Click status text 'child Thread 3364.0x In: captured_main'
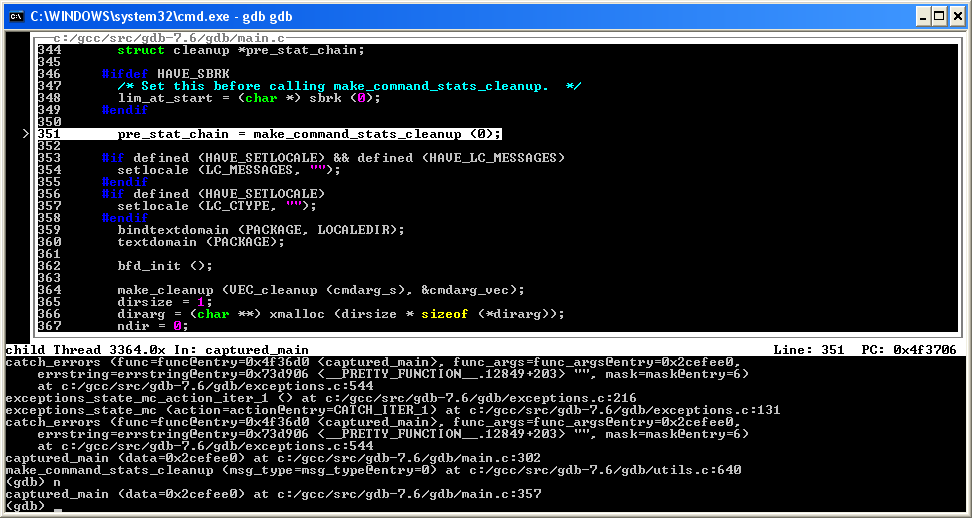972x518 pixels. 157,350
